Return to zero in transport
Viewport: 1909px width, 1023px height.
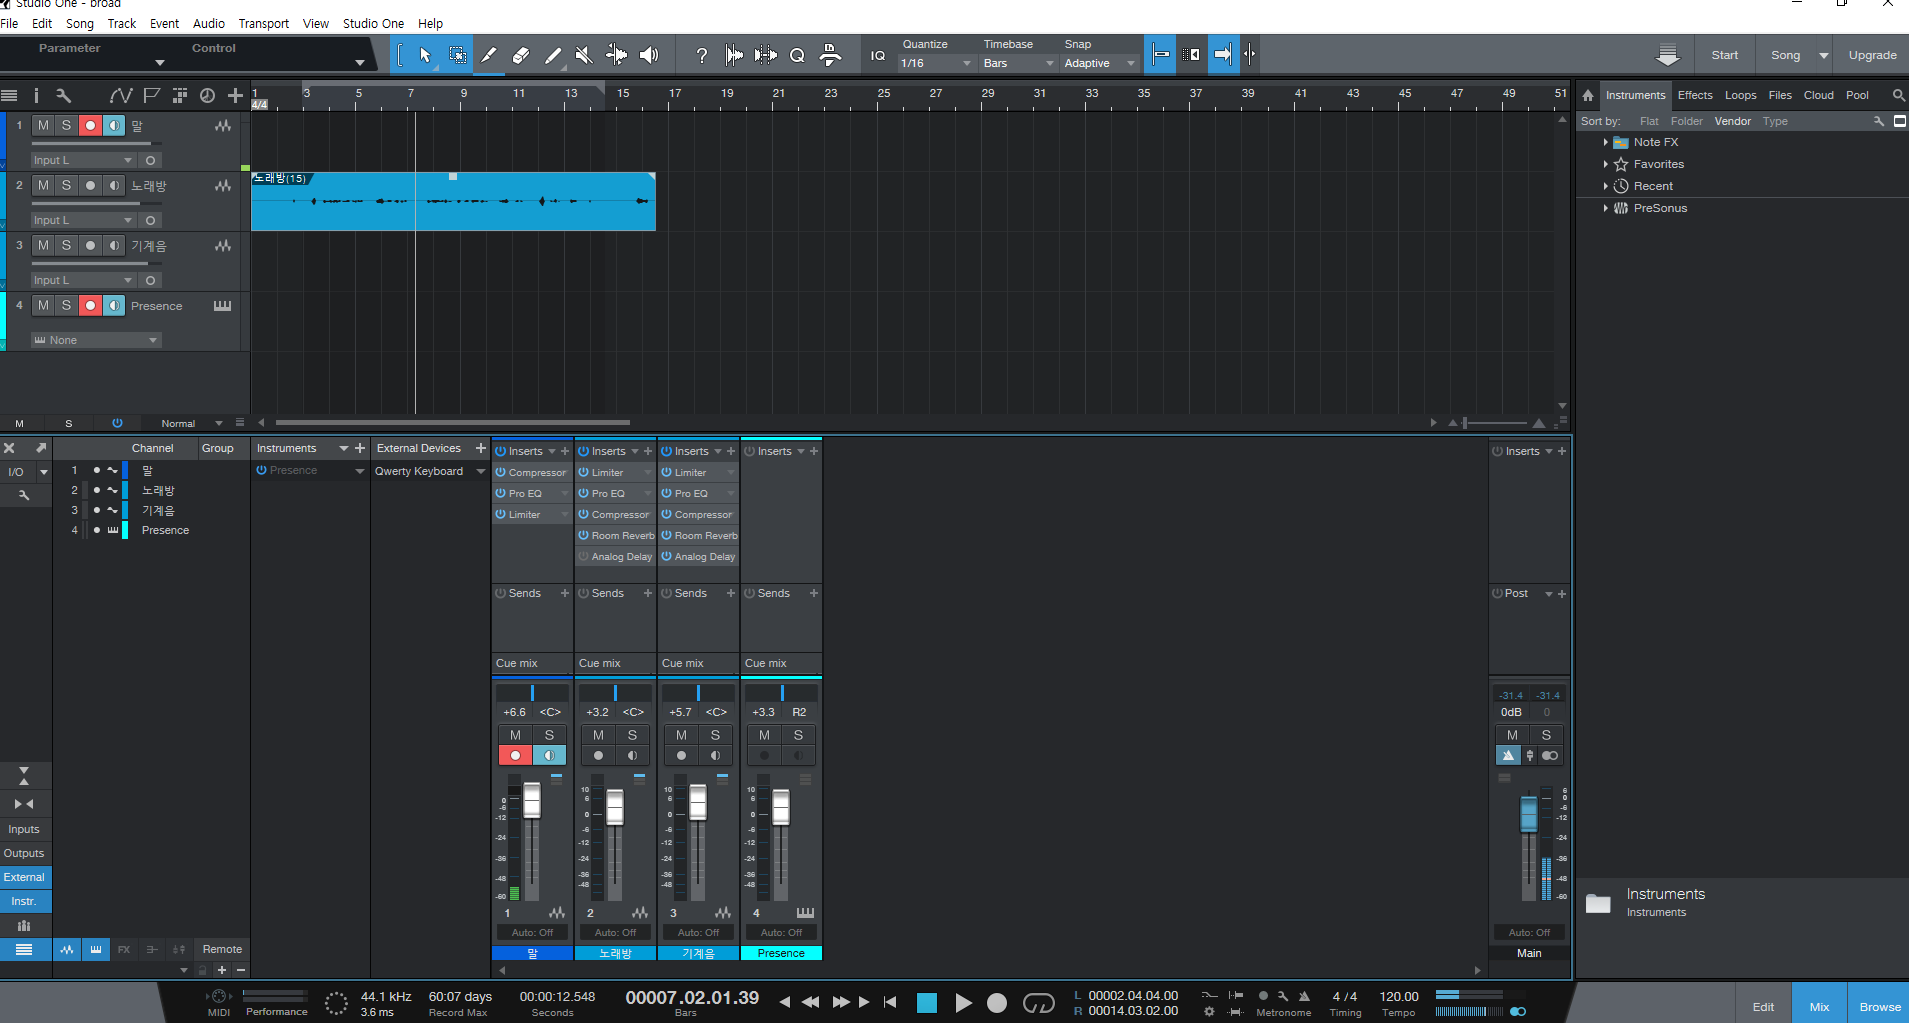tap(890, 1002)
